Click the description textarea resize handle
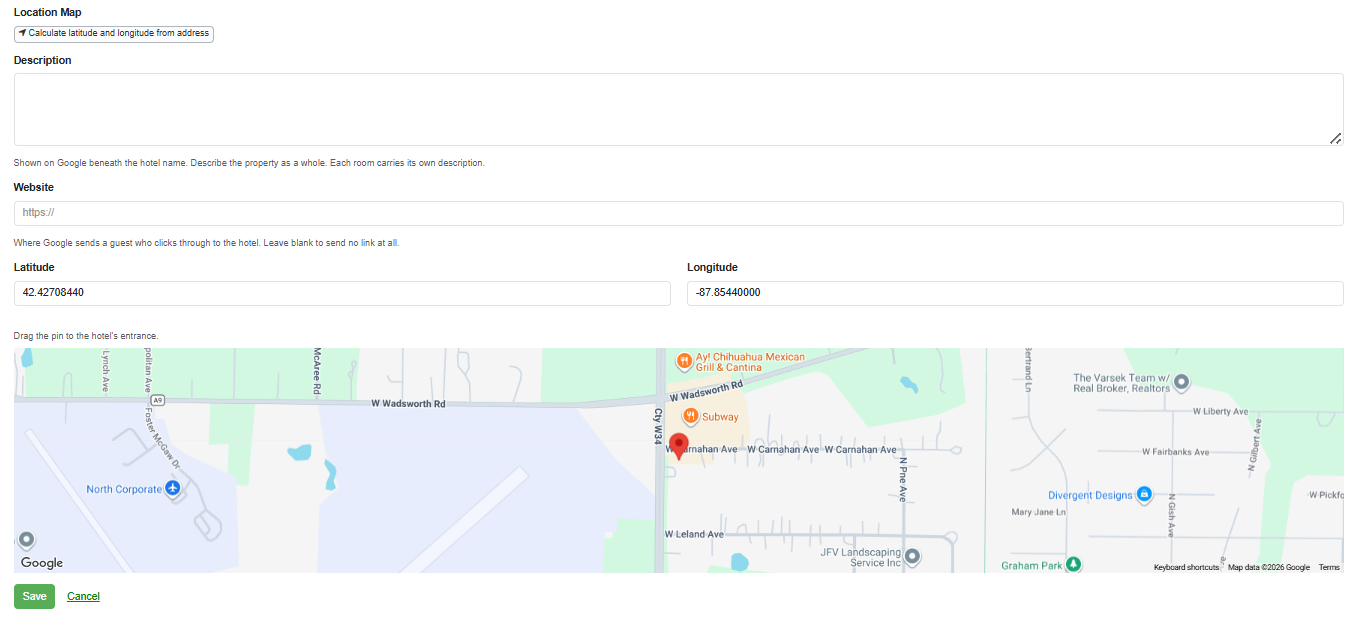The height and width of the screenshot is (626, 1354). coord(1336,139)
